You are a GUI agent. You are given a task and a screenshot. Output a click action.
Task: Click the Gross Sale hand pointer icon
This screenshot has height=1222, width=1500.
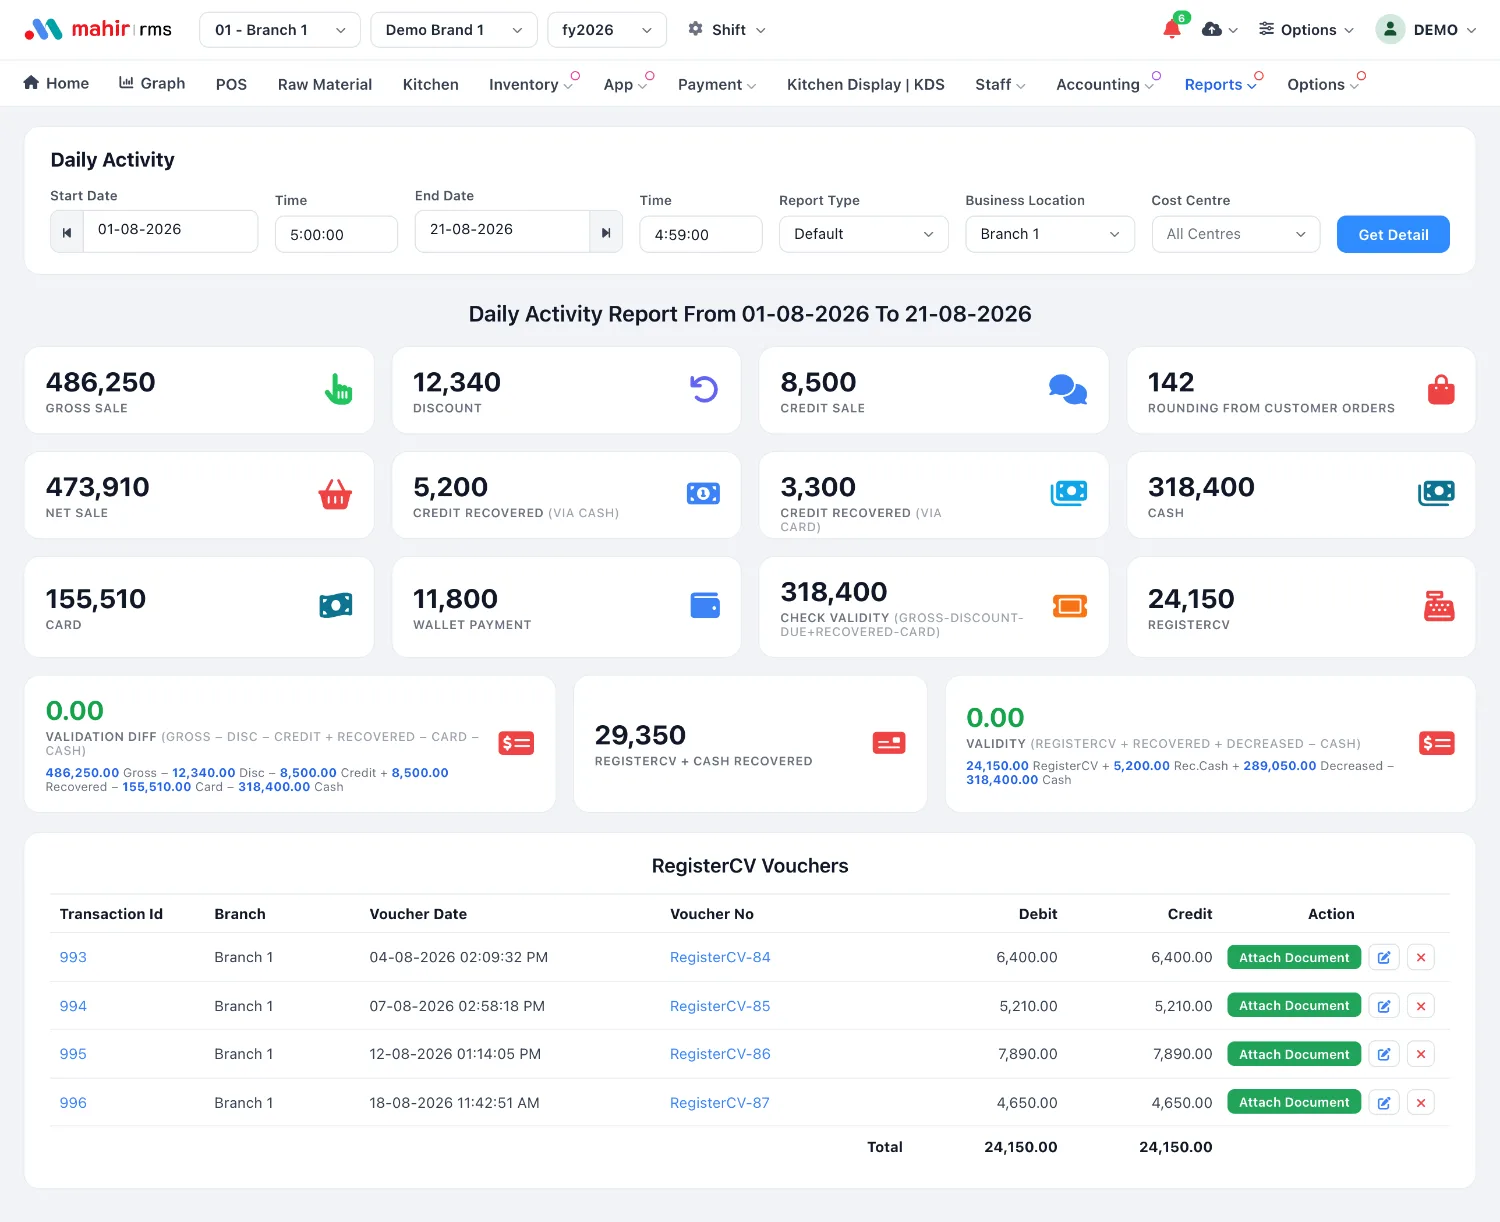coord(338,389)
